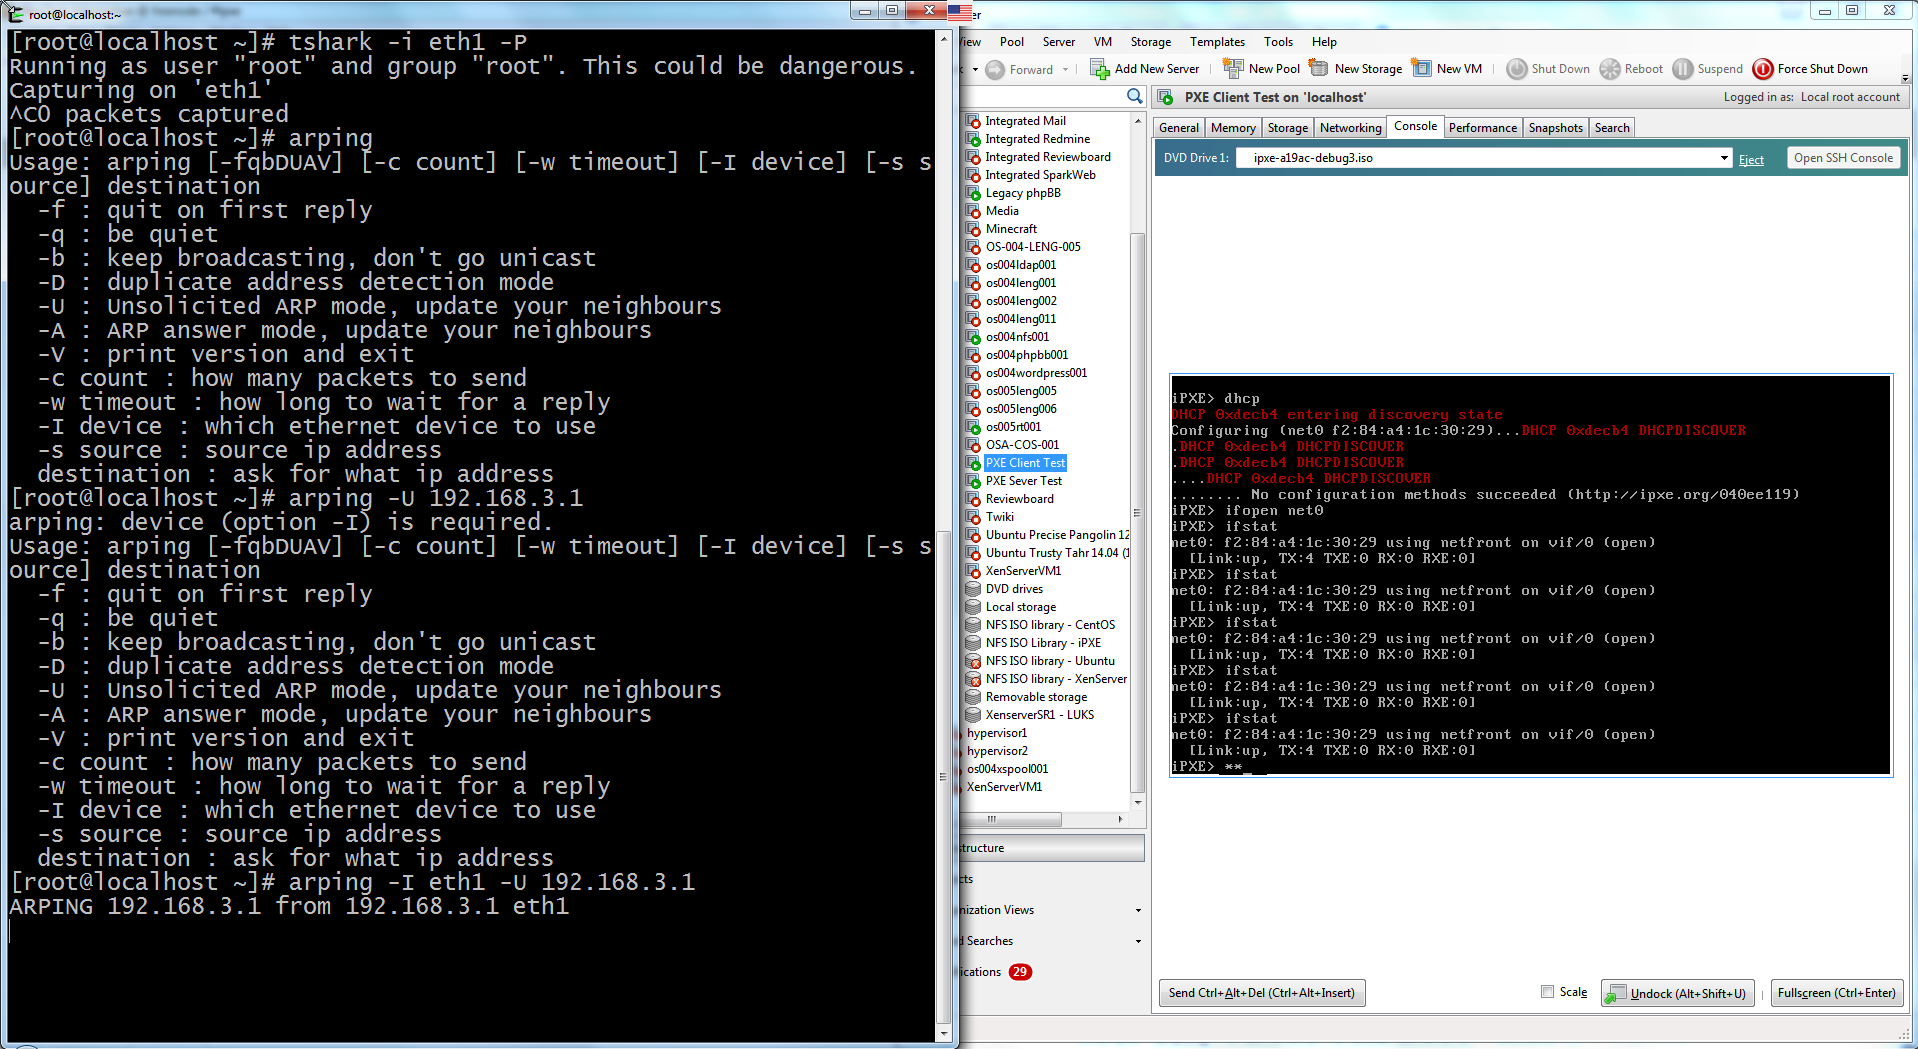Click the DVD drives storage icon

tap(973, 589)
